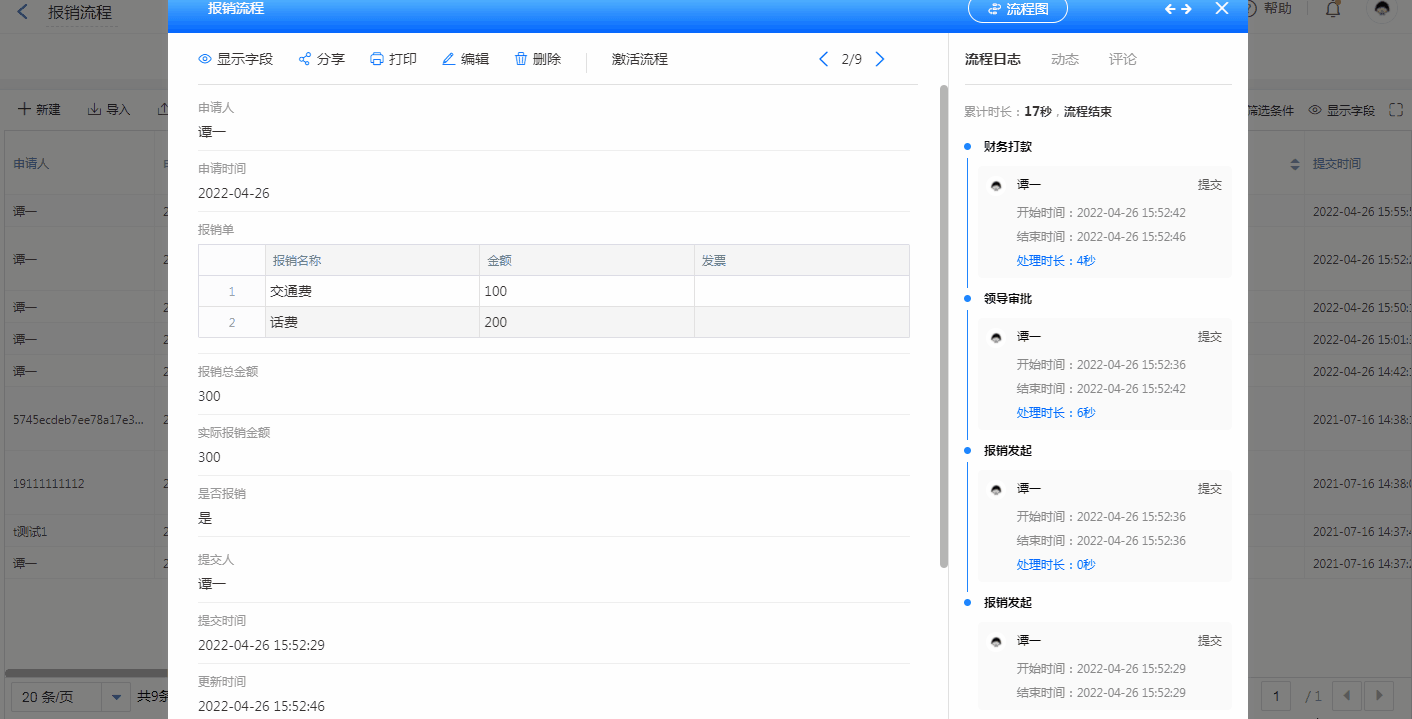Image resolution: width=1412 pixels, height=719 pixels.
Task: Sort column using arrows beside 提交时间
Action: coord(1295,164)
